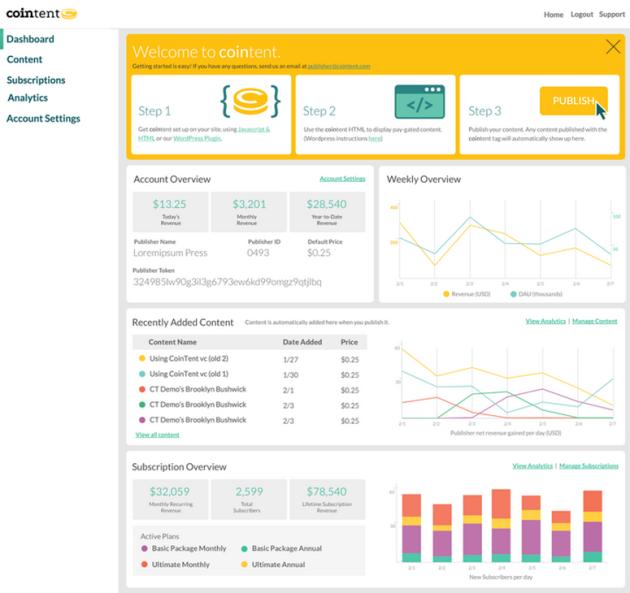Open the Account Settings link in Account Overview
630x593 pixels.
click(x=342, y=178)
